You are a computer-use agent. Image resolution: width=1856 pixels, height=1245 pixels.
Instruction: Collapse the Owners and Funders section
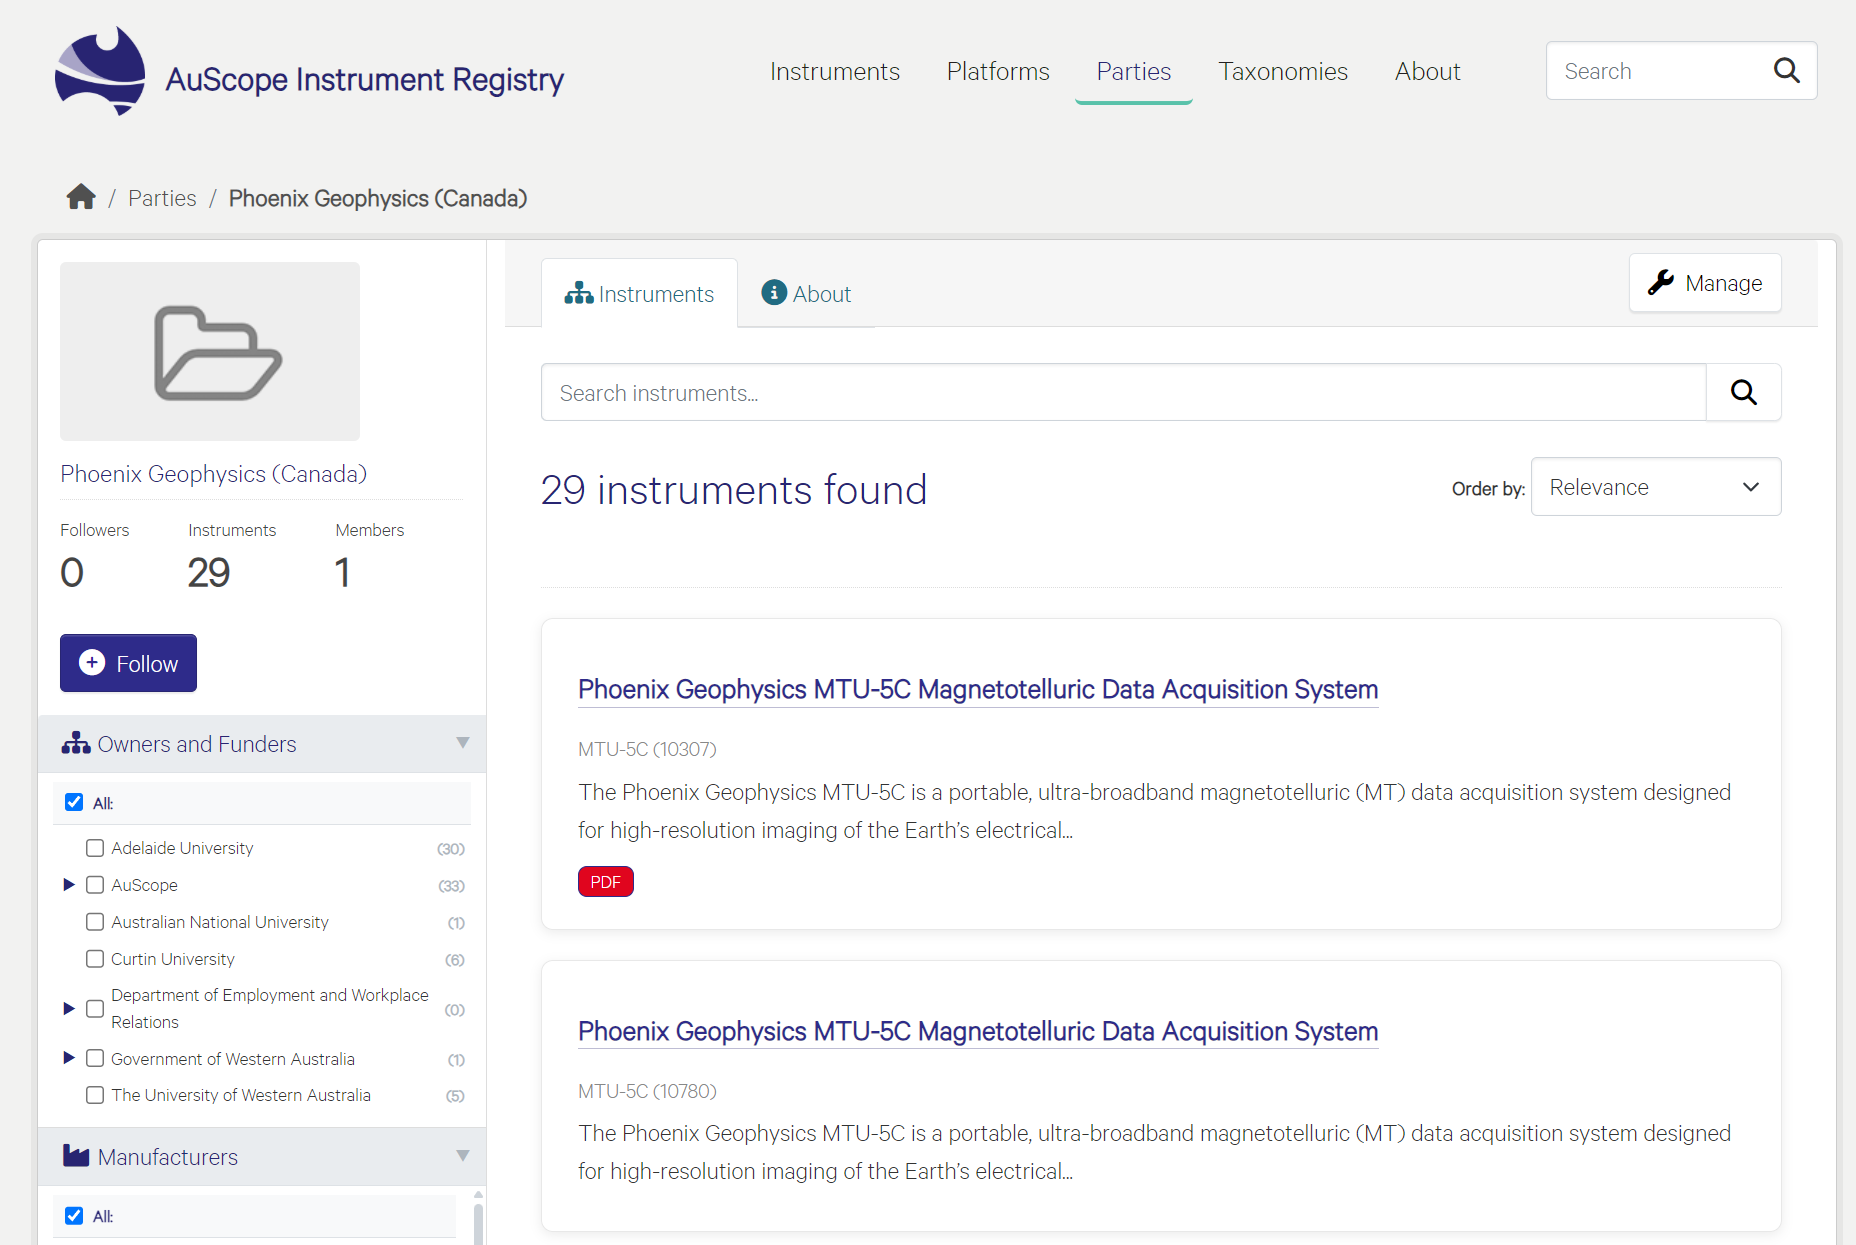462,743
